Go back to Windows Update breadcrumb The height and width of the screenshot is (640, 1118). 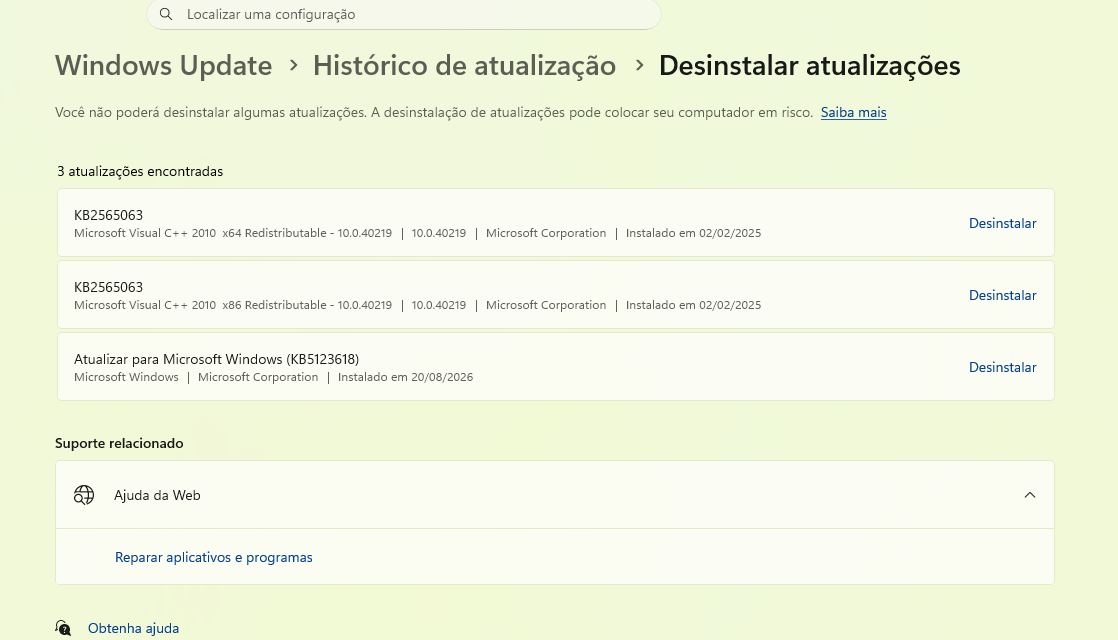[163, 66]
